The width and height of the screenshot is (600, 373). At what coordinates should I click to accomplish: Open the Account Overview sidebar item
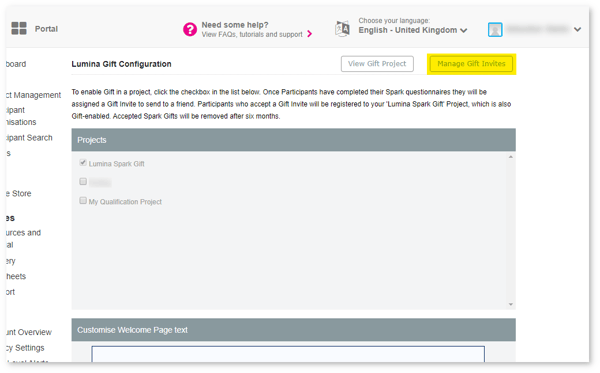[x=29, y=332]
